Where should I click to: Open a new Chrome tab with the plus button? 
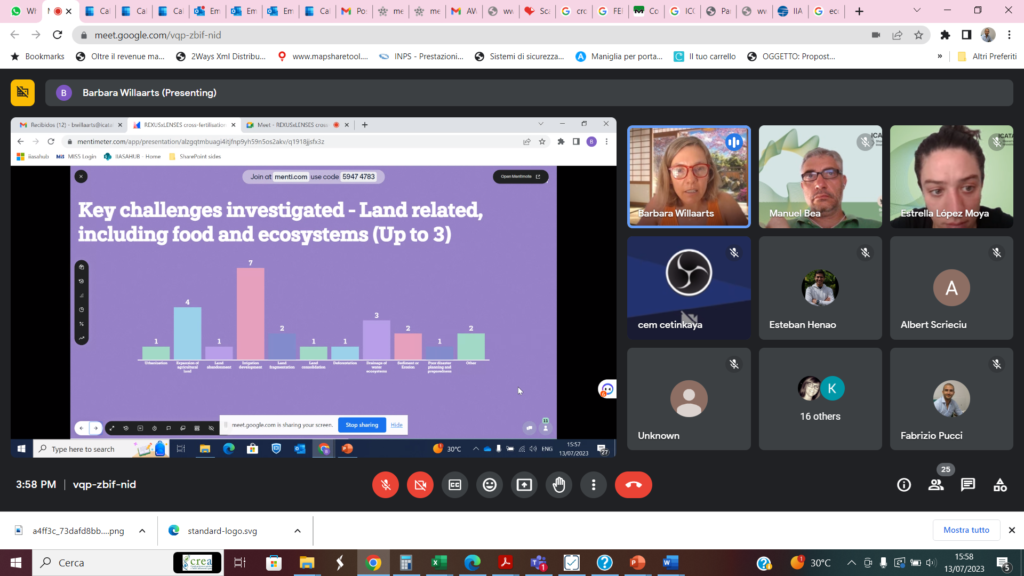pyautogui.click(x=859, y=11)
